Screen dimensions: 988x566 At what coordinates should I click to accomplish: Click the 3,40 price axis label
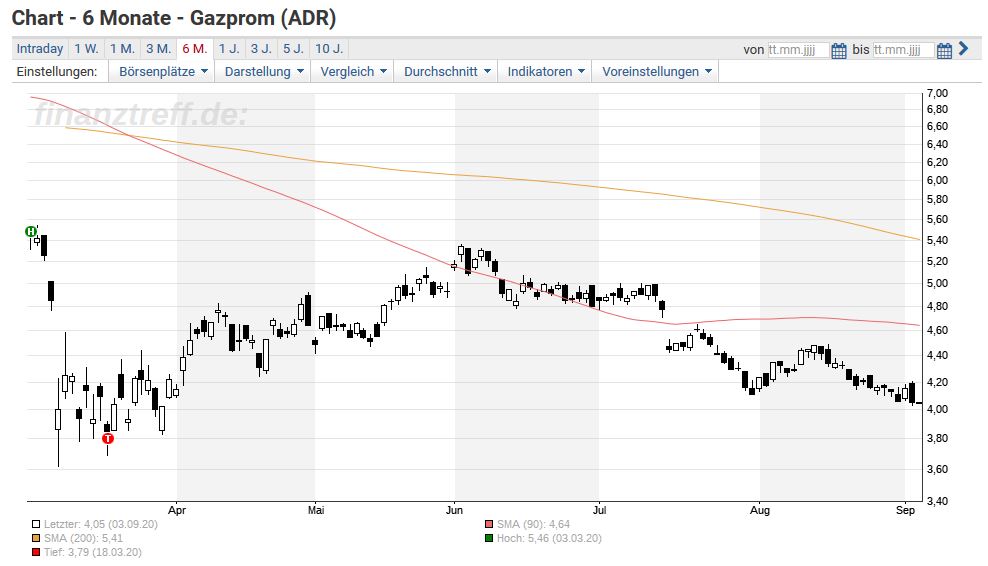click(x=938, y=501)
